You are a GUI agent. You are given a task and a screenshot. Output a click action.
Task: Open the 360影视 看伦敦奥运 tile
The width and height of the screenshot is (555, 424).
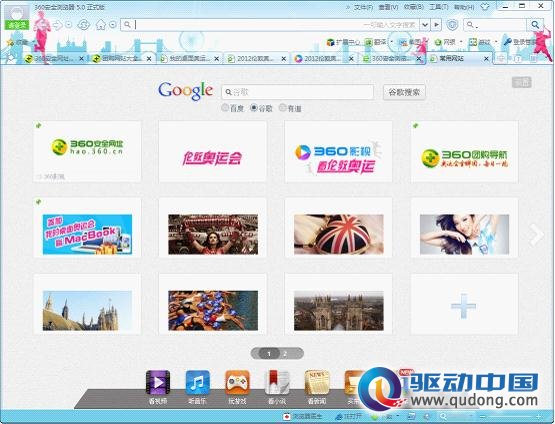click(338, 151)
